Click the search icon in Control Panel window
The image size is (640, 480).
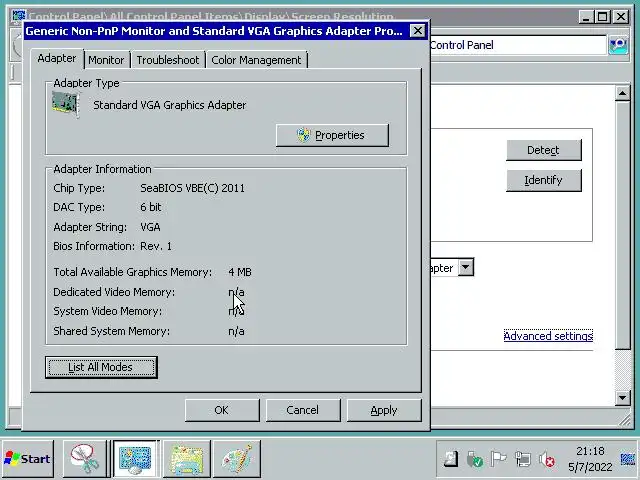[x=618, y=45]
